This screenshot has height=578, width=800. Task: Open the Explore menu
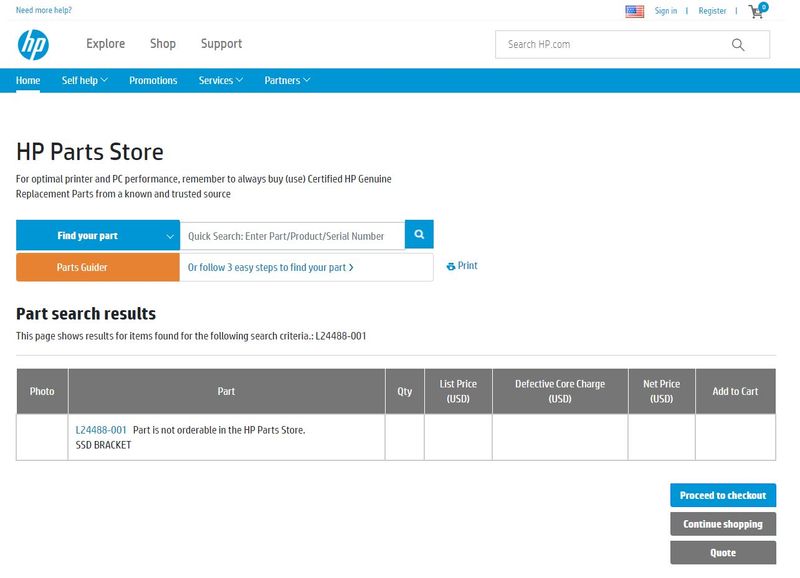pos(105,44)
